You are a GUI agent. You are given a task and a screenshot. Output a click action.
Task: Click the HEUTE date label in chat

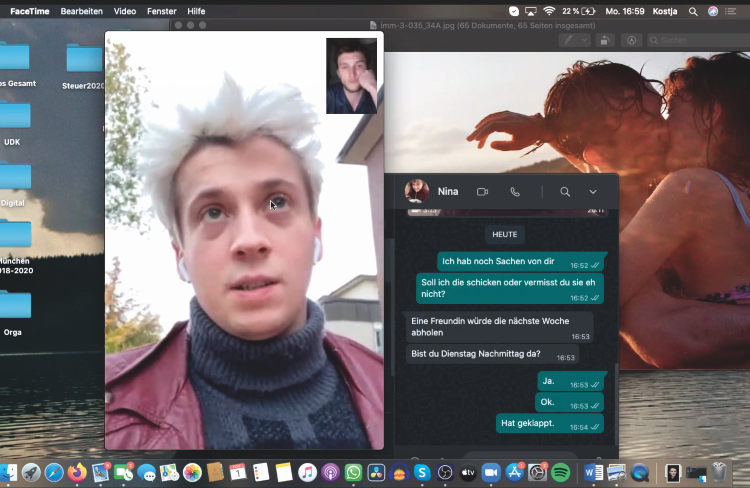(x=505, y=234)
